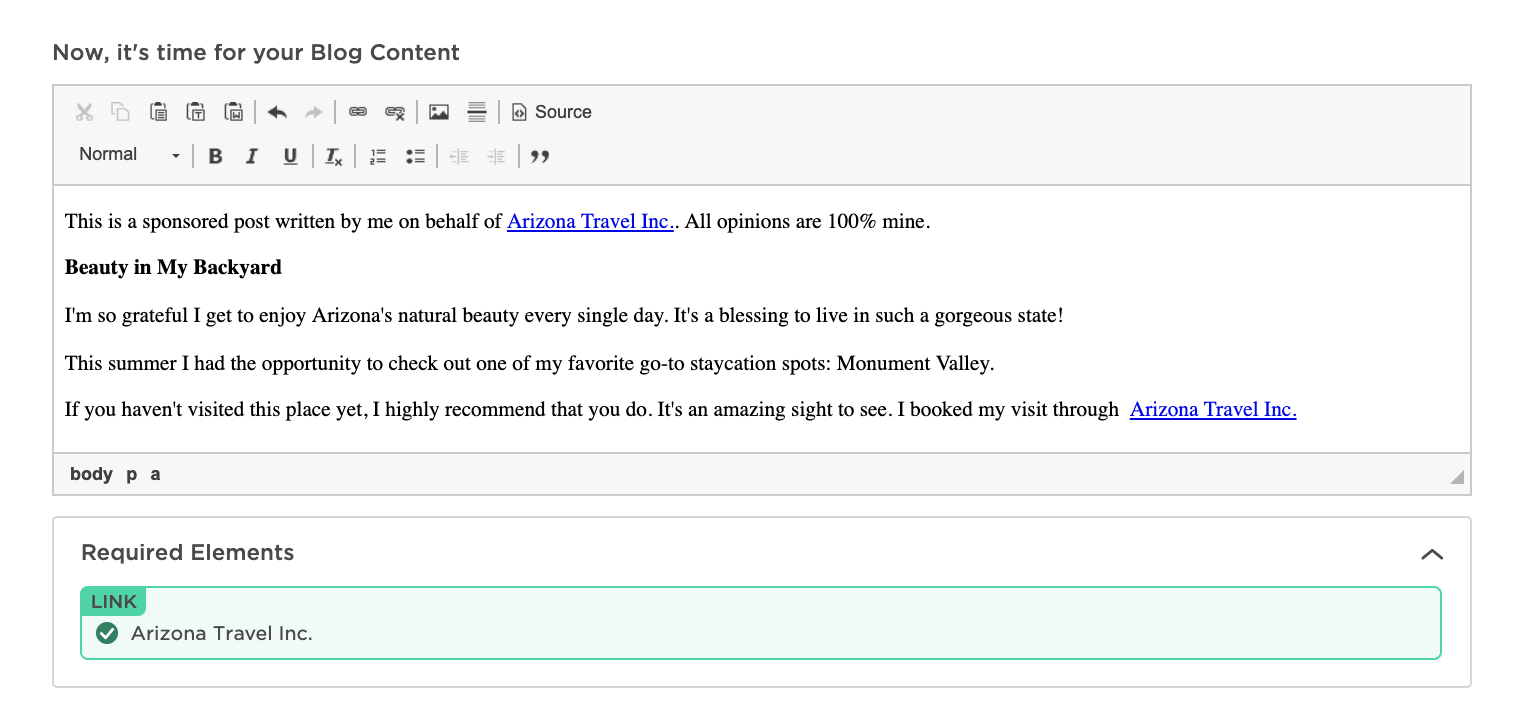
Task: Toggle italic formatting
Action: (252, 156)
